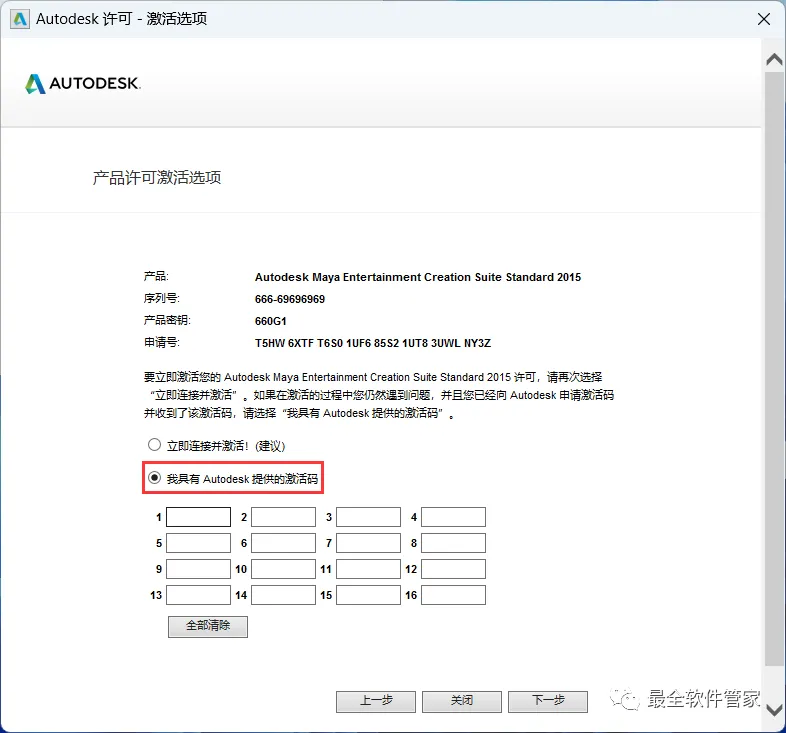
Task: Select the '立即连接并激活' radio option
Action: (154, 445)
